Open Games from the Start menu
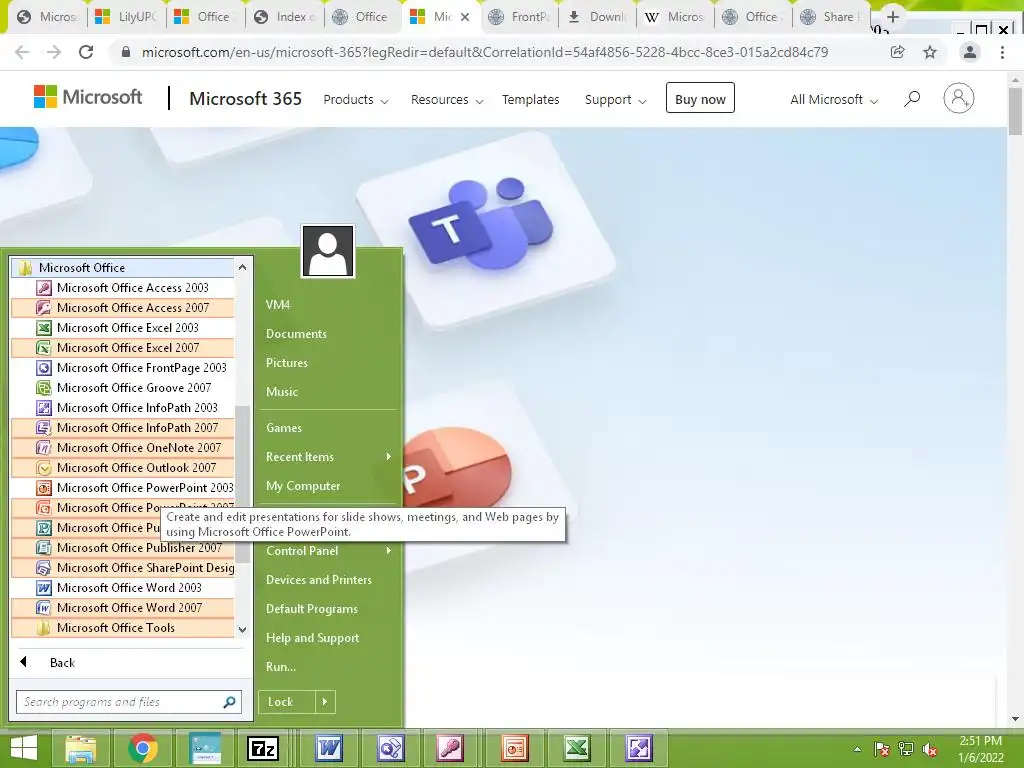The width and height of the screenshot is (1024, 768). click(284, 428)
